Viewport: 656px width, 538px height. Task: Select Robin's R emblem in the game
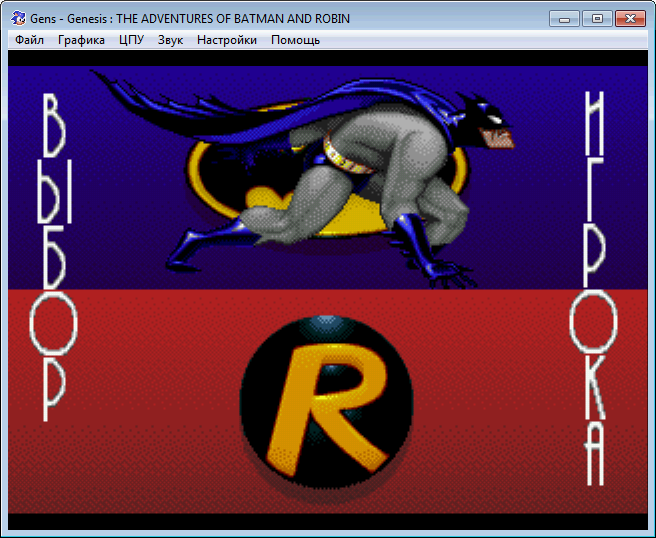(326, 402)
